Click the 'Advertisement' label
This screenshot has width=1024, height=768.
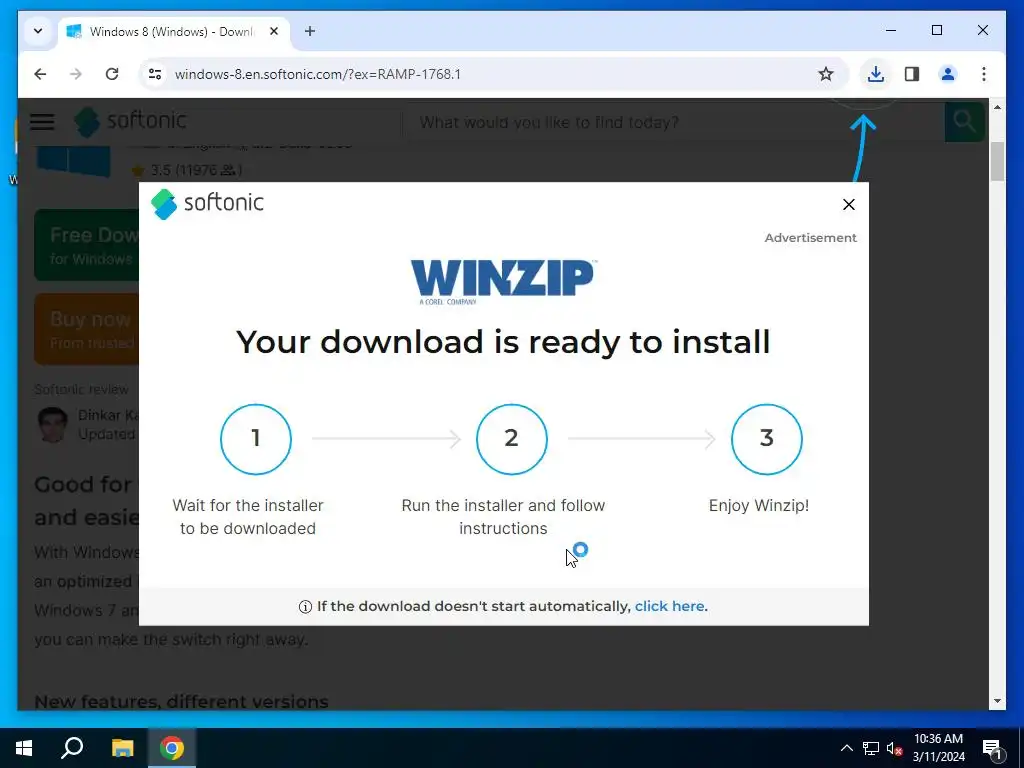point(810,238)
